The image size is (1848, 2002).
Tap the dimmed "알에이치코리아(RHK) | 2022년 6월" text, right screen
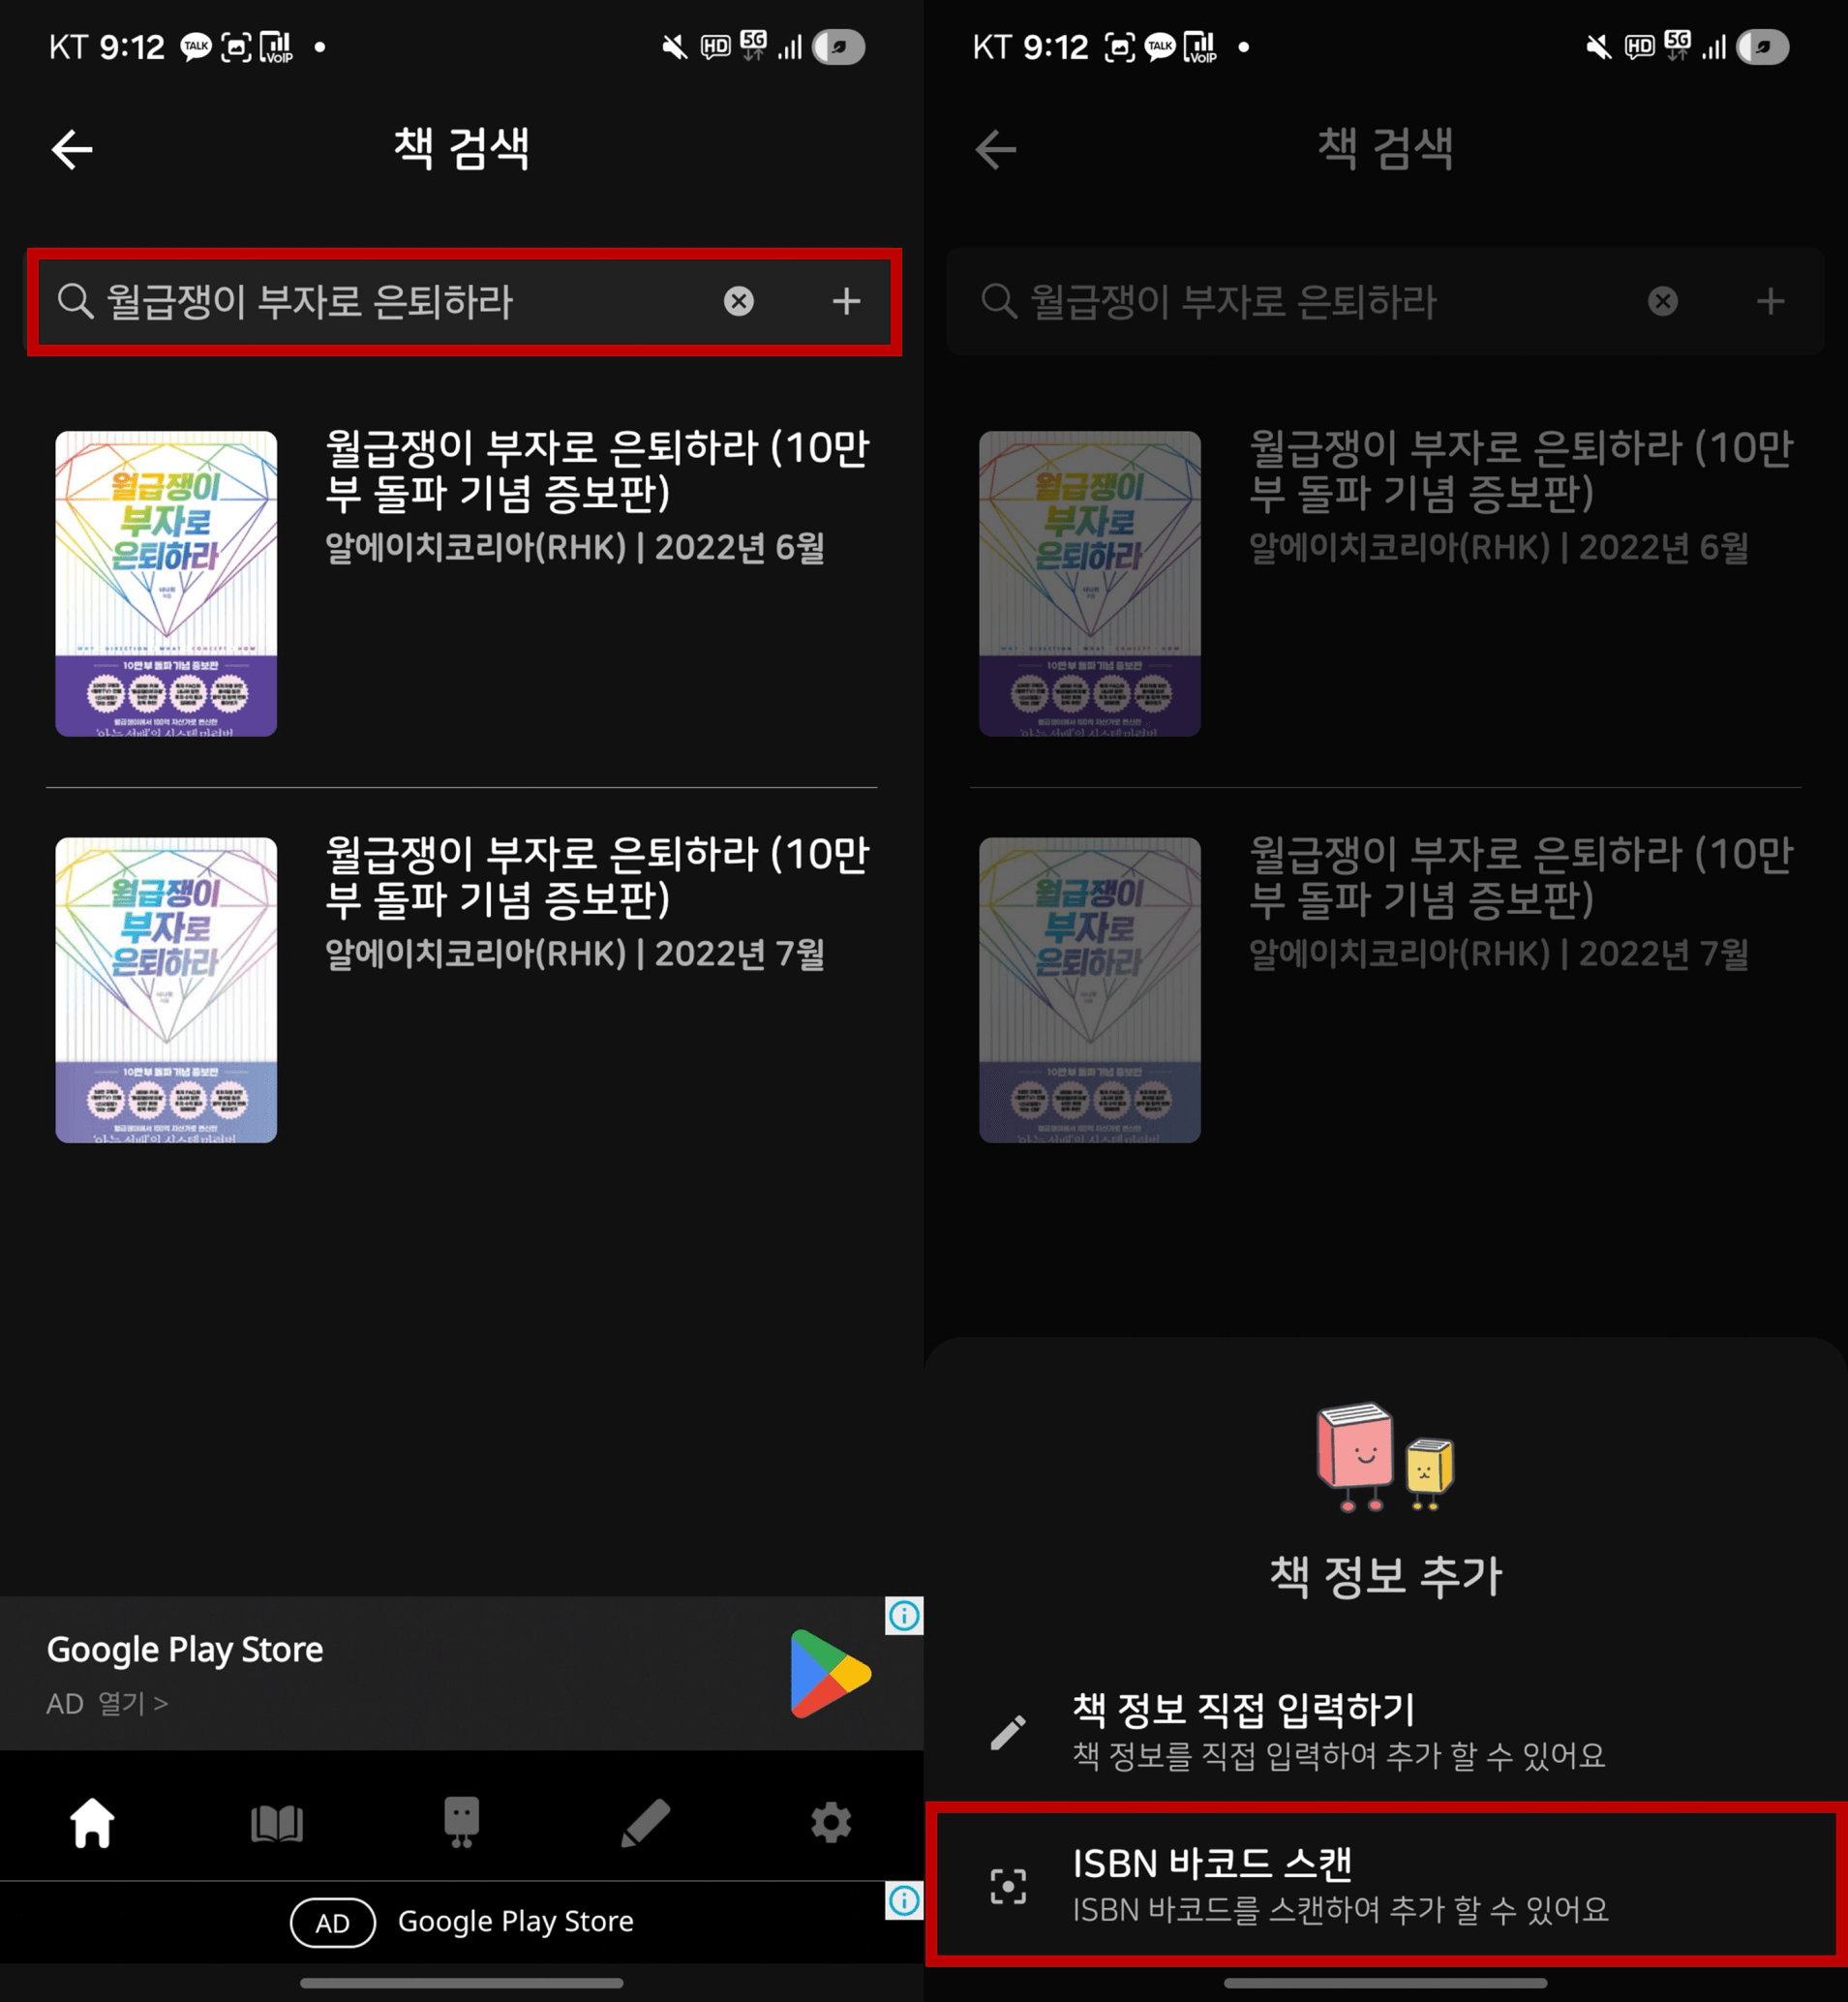point(1499,548)
